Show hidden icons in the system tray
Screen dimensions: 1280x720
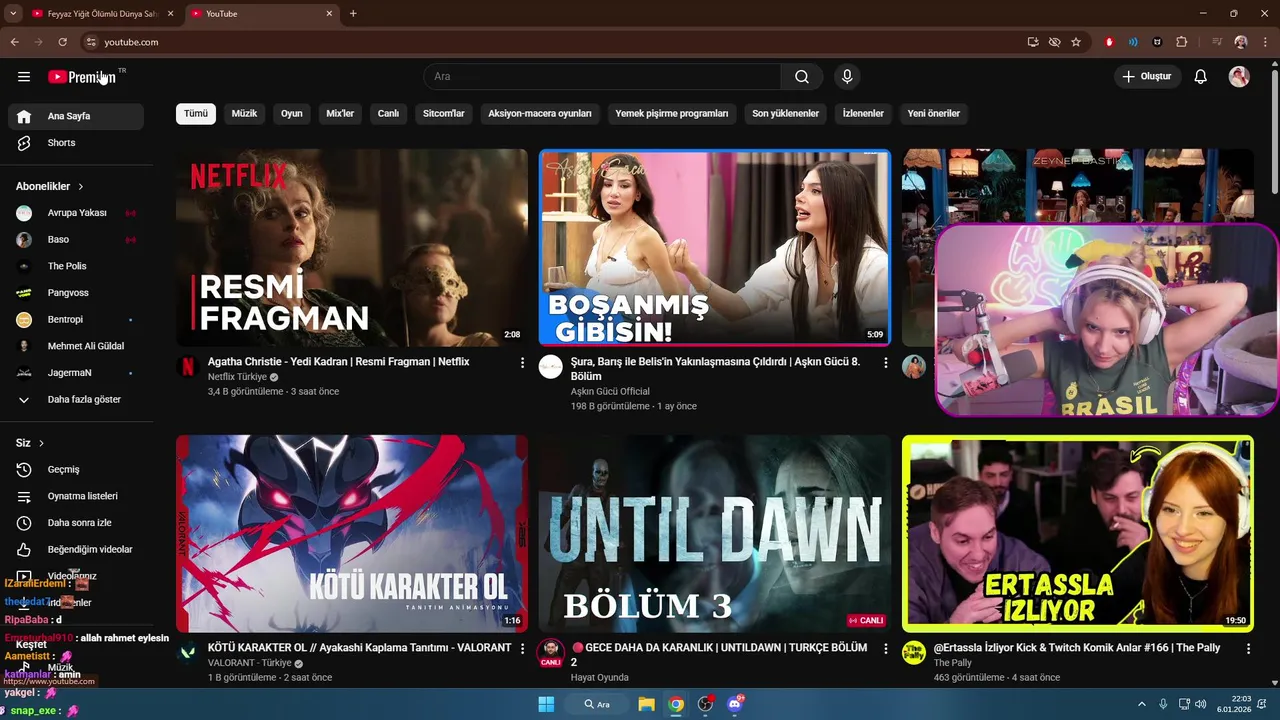tap(1142, 704)
